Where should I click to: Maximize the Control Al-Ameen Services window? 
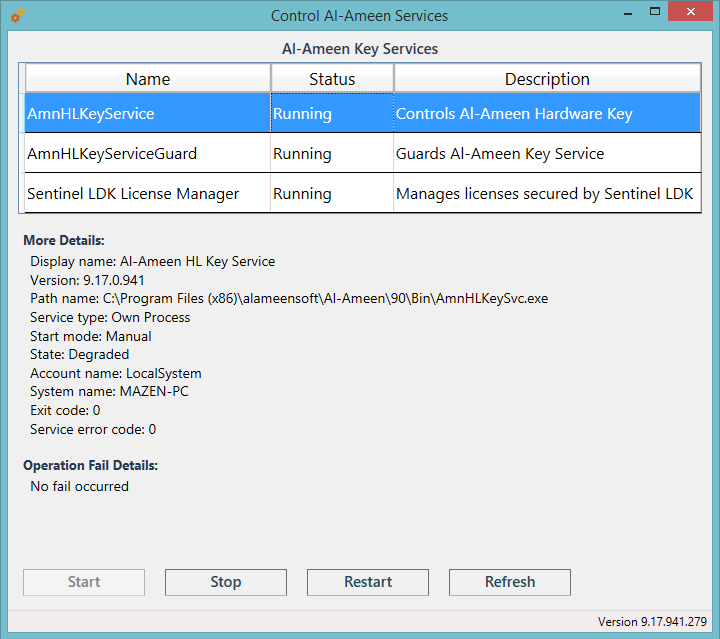click(653, 12)
